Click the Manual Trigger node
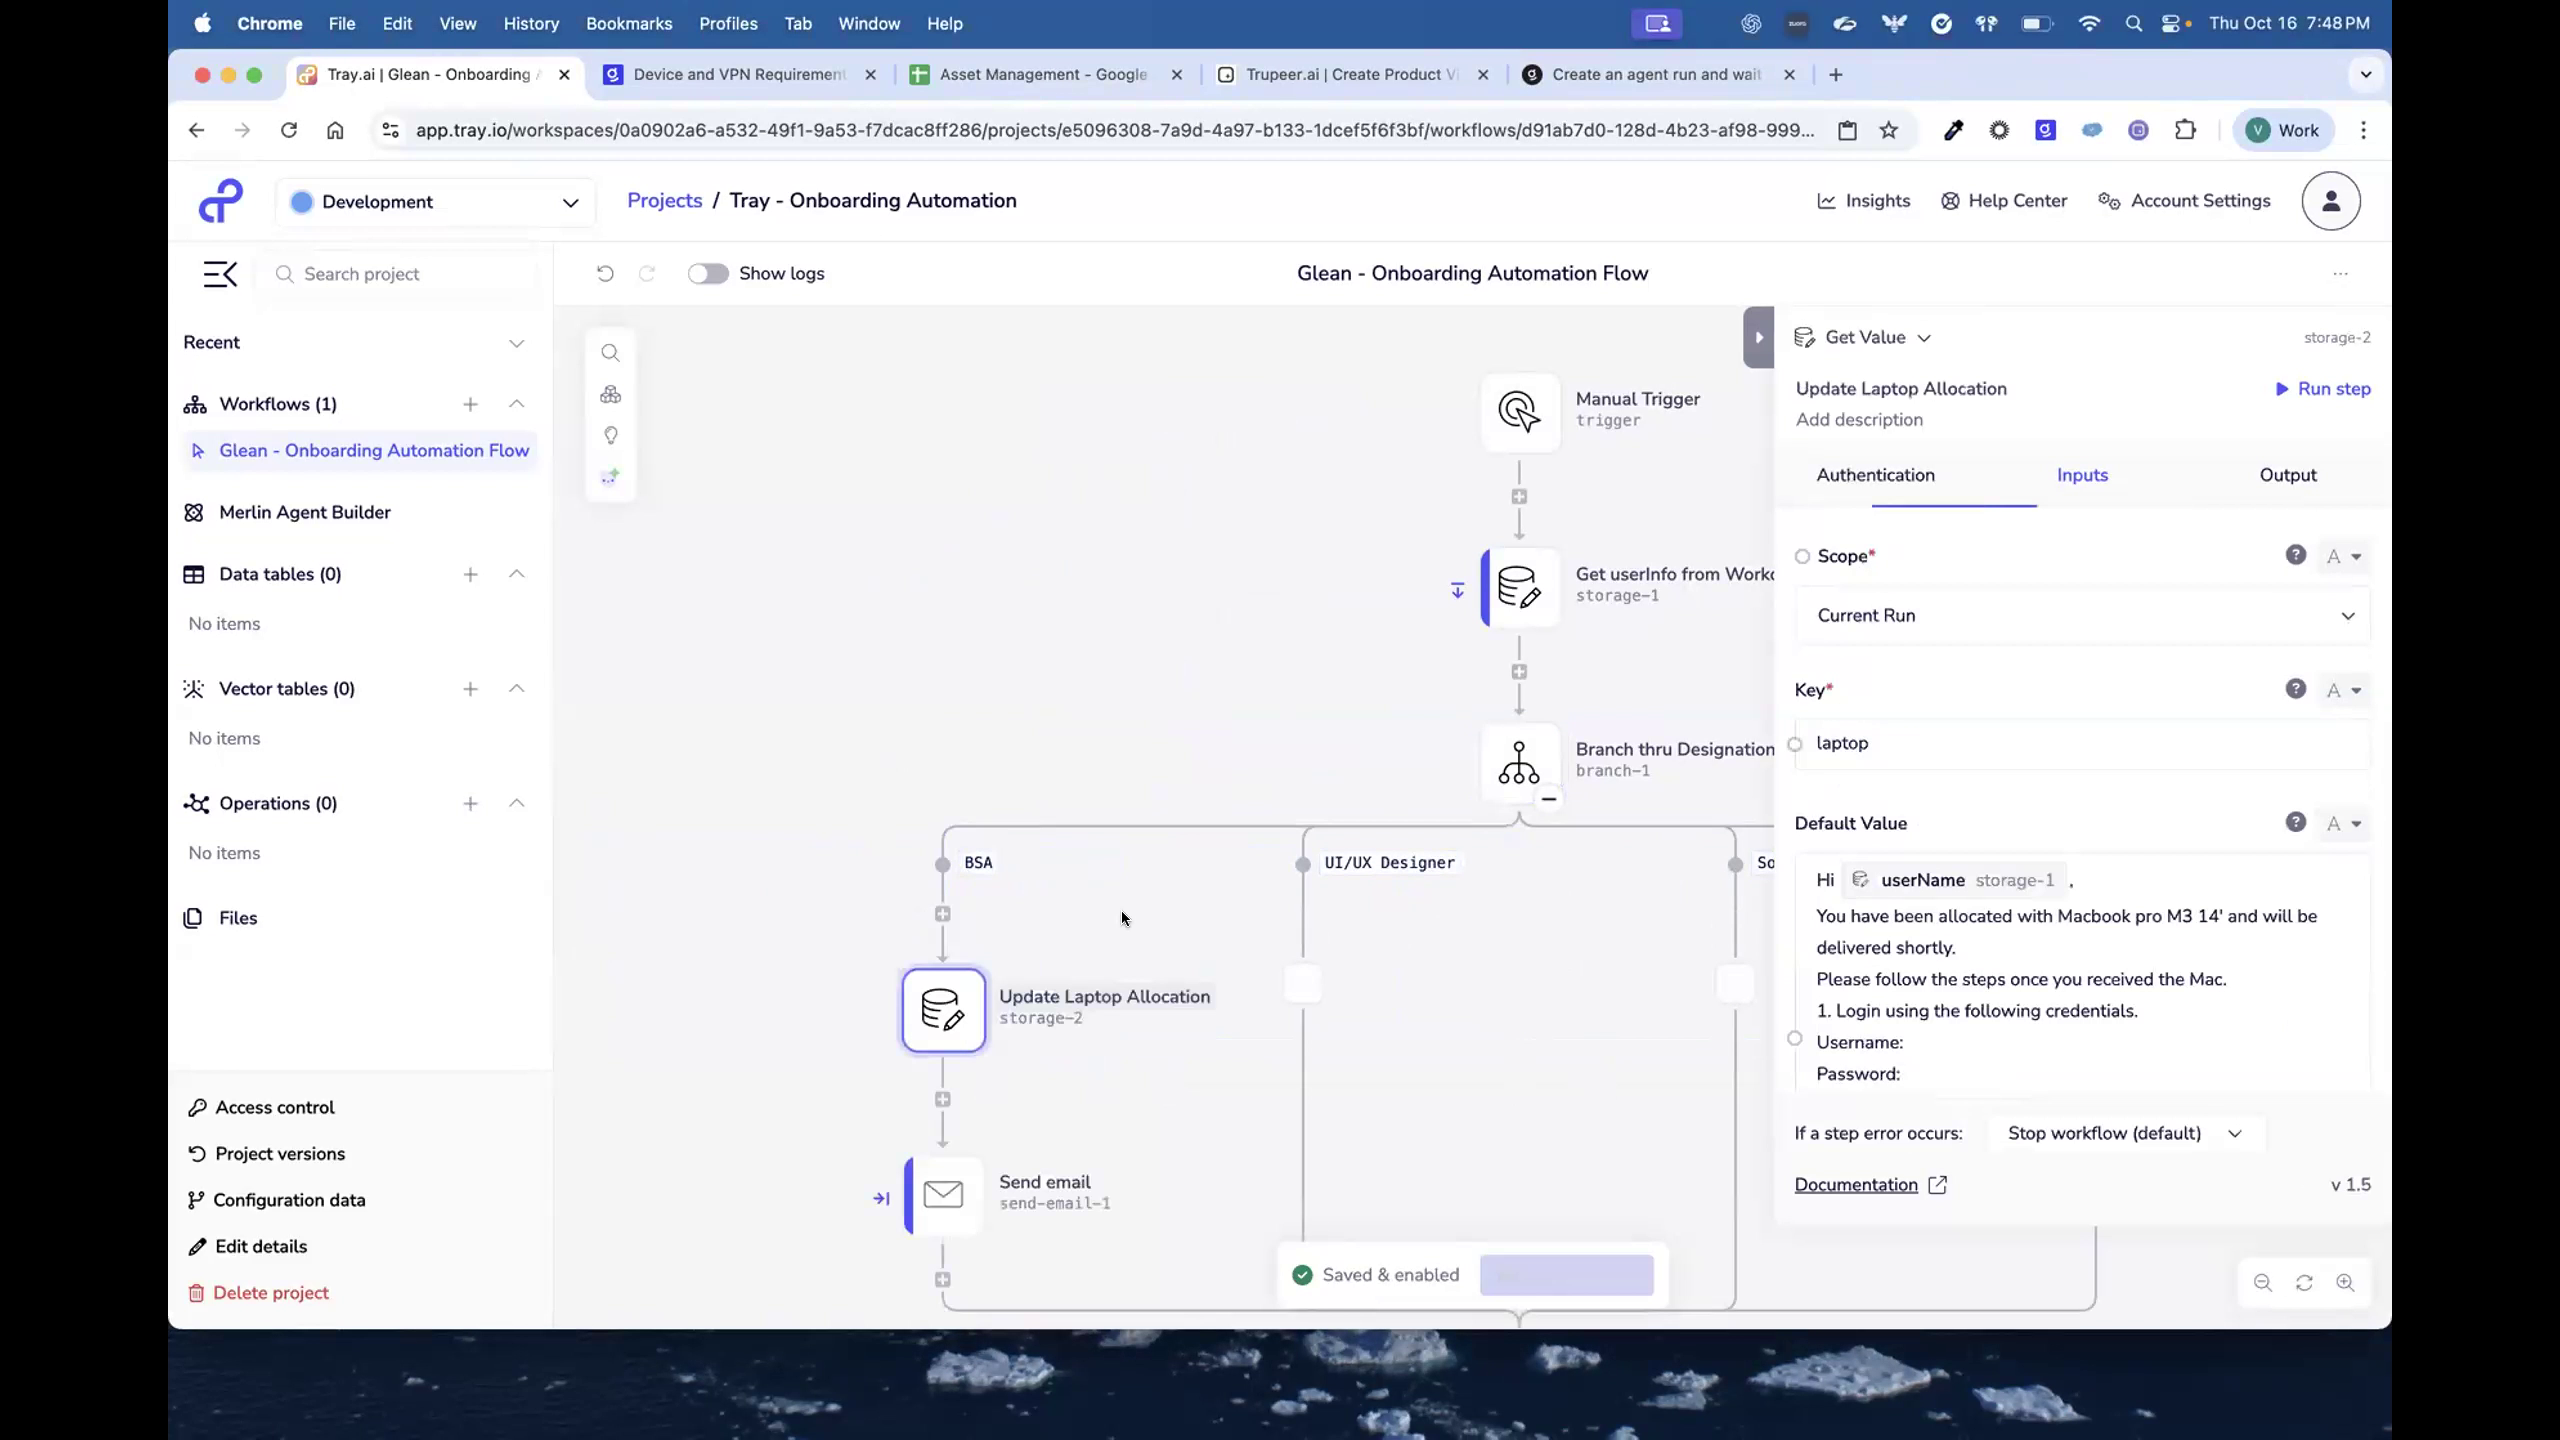The height and width of the screenshot is (1440, 2560). point(1518,412)
